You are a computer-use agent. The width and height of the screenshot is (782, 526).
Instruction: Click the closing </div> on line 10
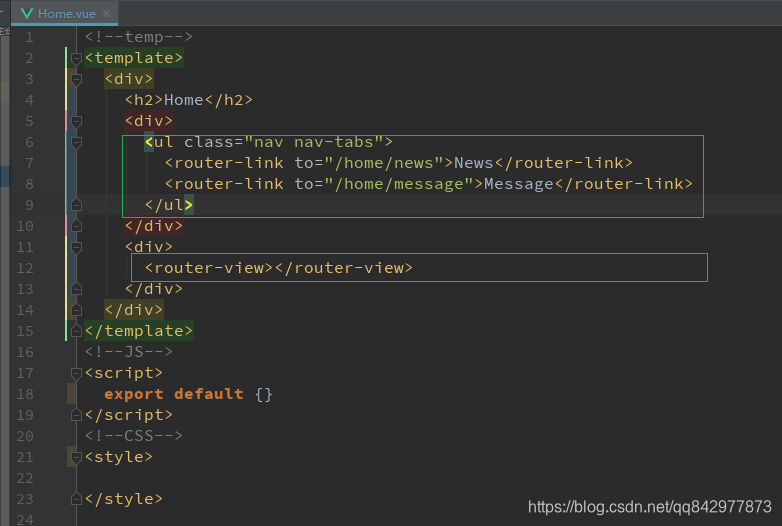(154, 226)
